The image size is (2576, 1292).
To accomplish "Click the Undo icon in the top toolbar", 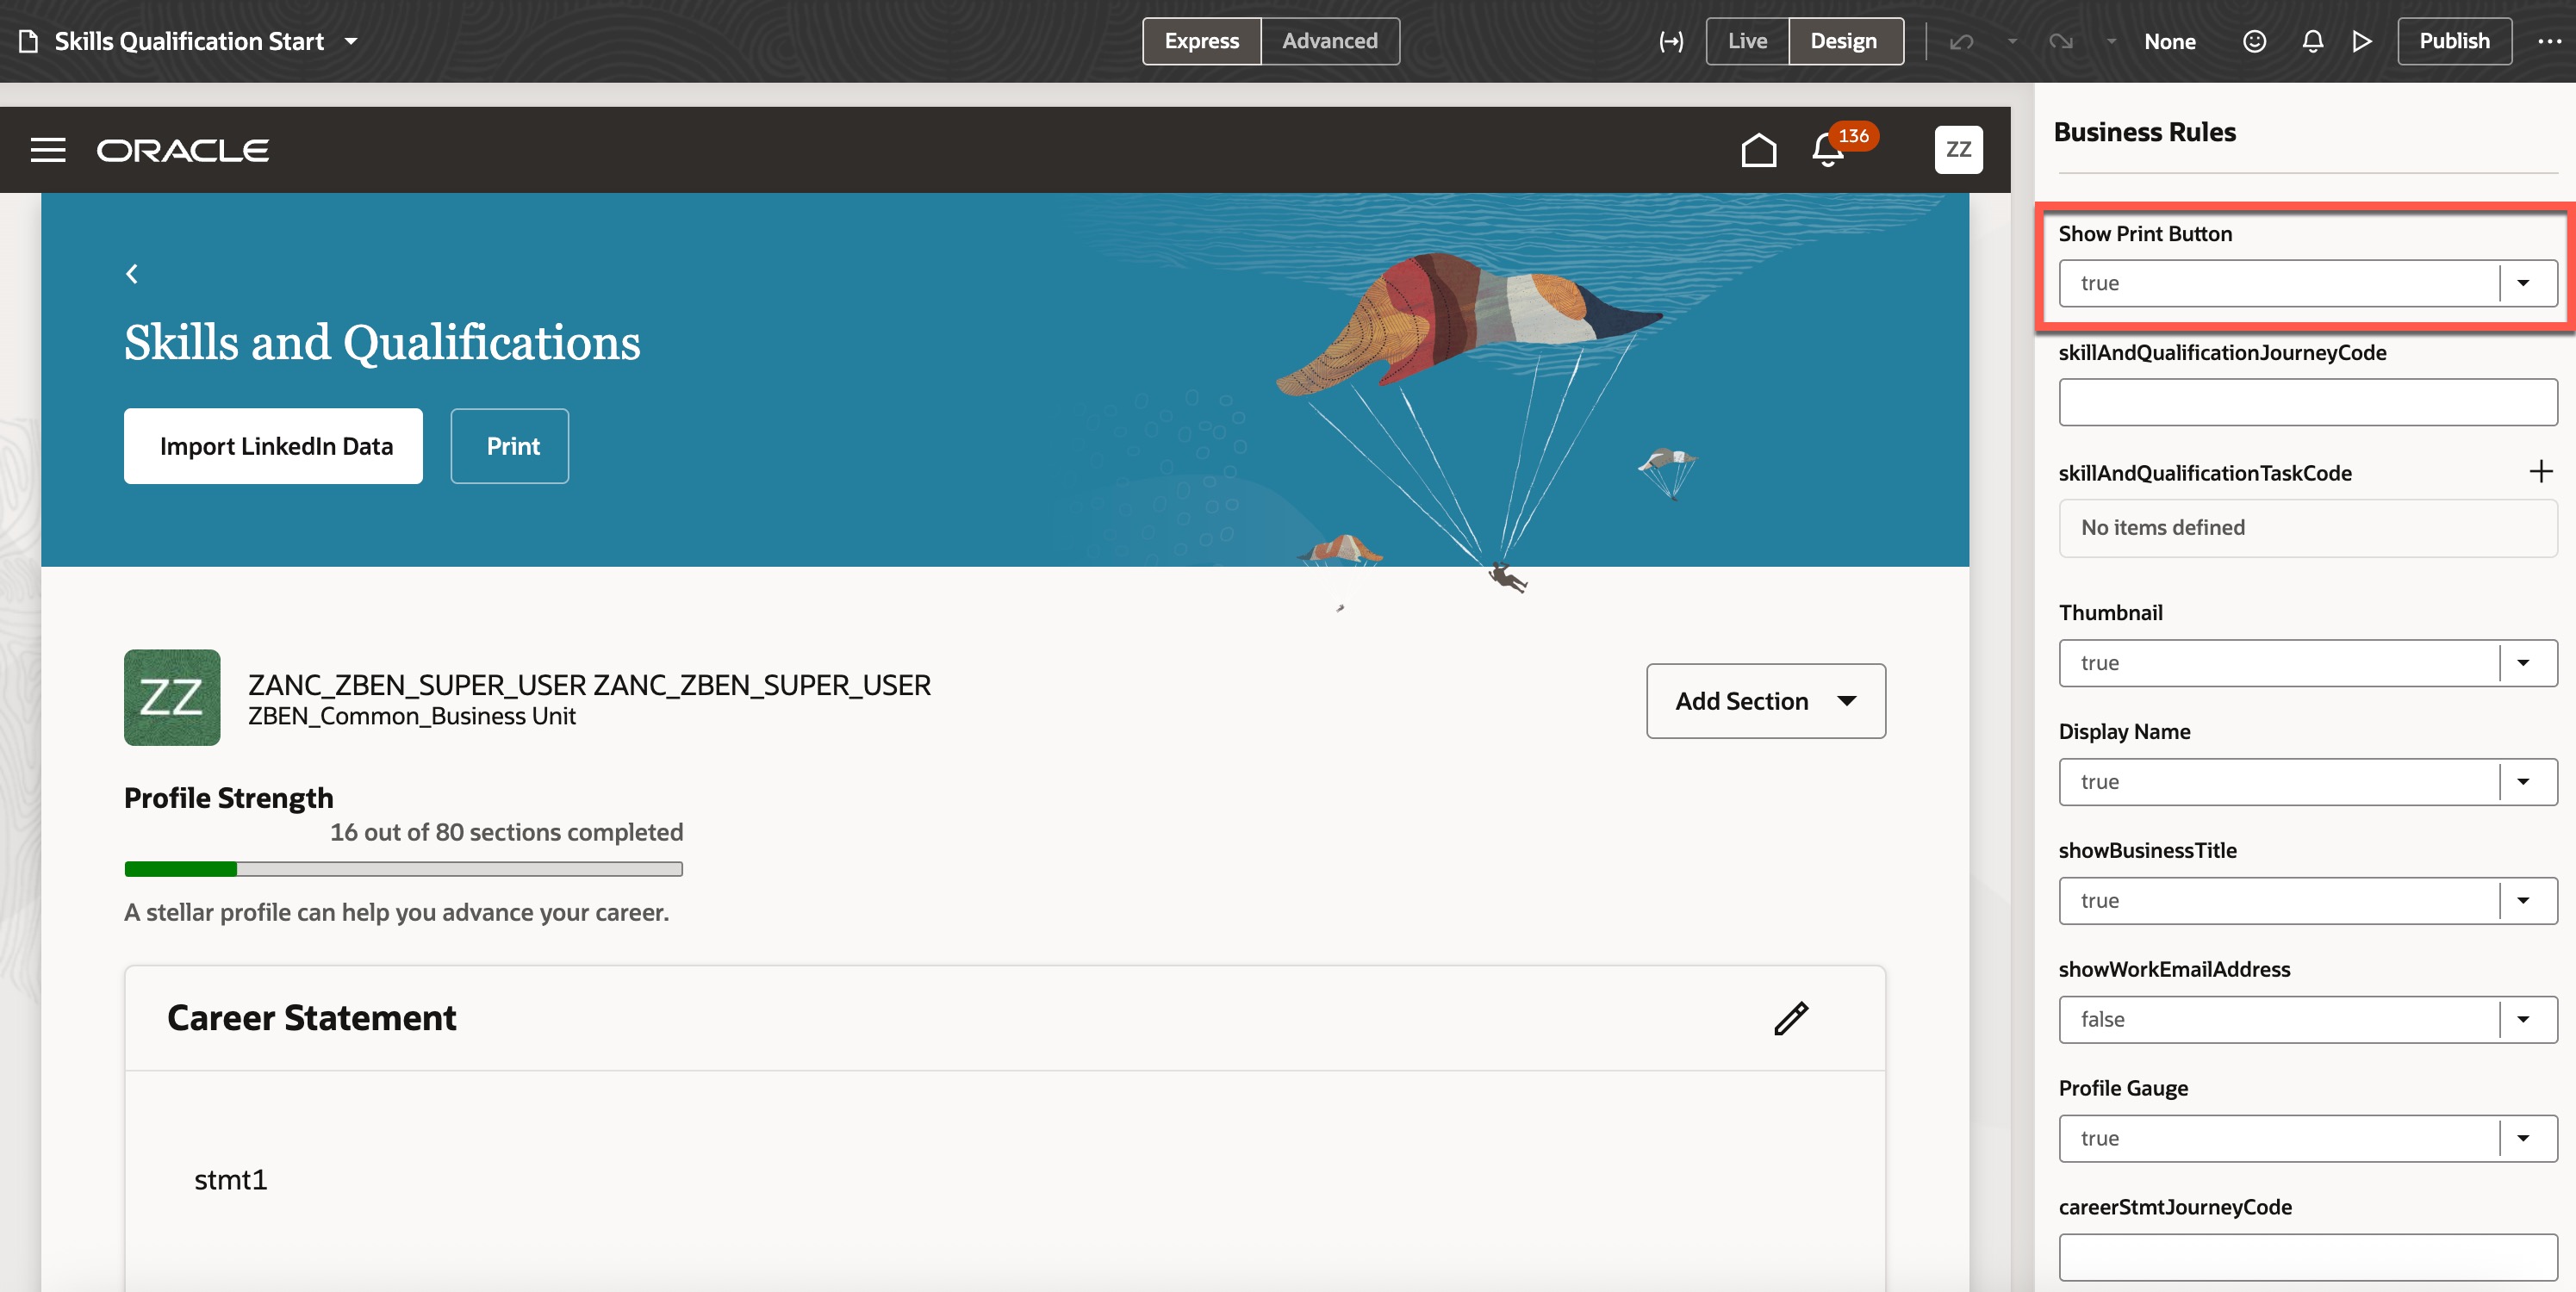I will tap(1962, 41).
